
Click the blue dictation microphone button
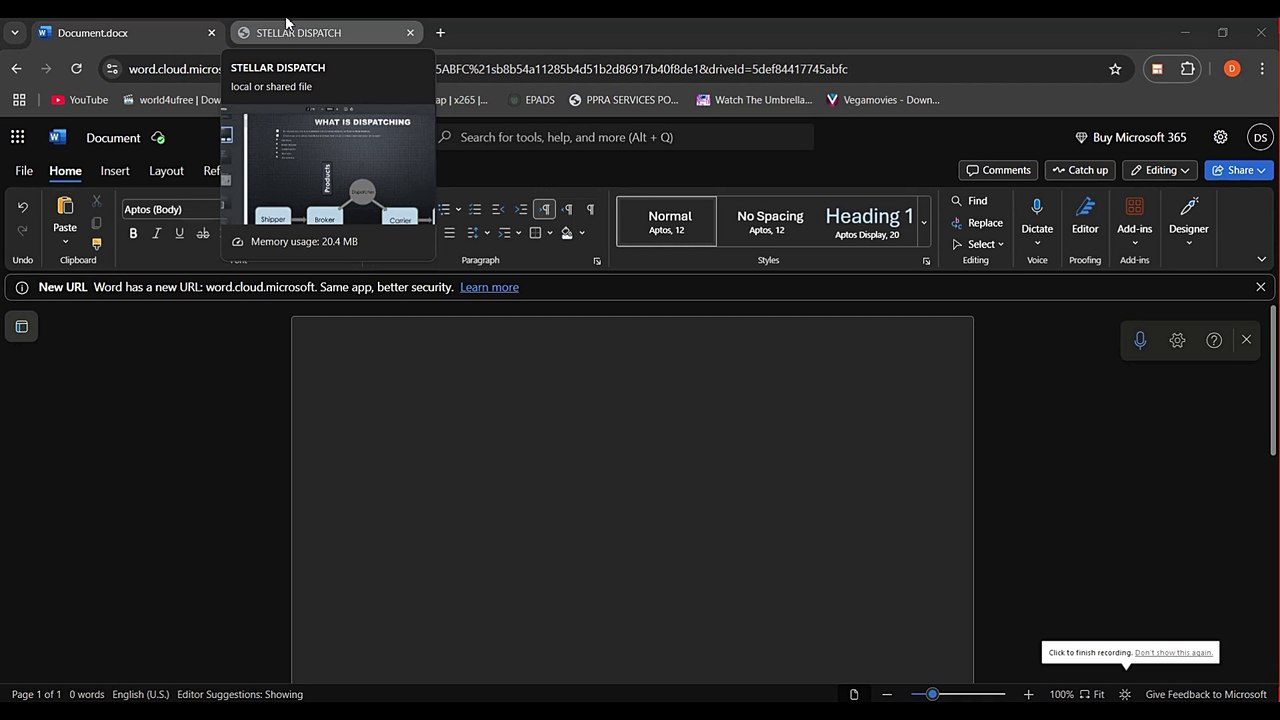tap(1140, 340)
